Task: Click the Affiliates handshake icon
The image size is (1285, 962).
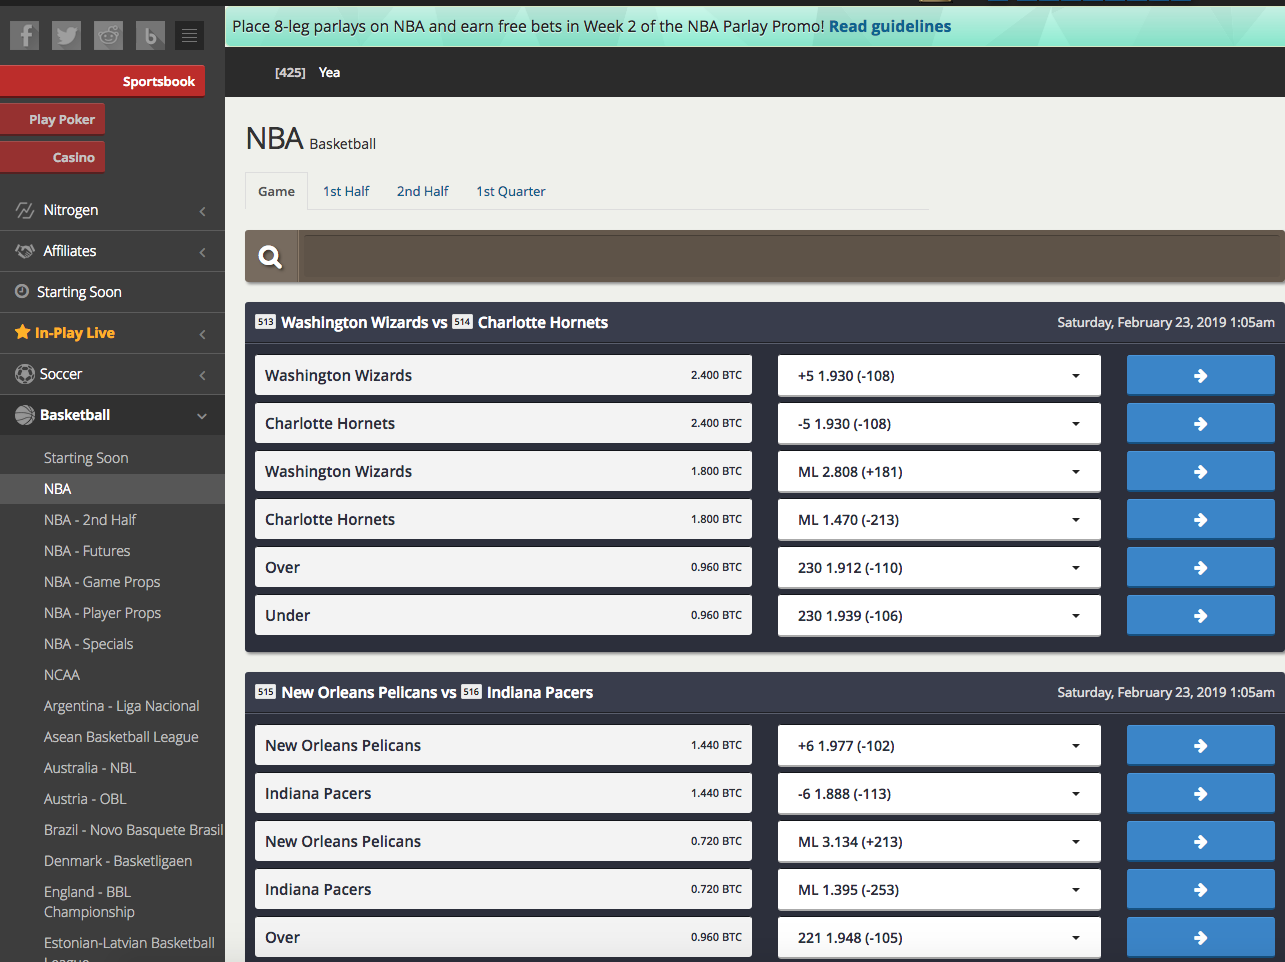Action: tap(25, 251)
